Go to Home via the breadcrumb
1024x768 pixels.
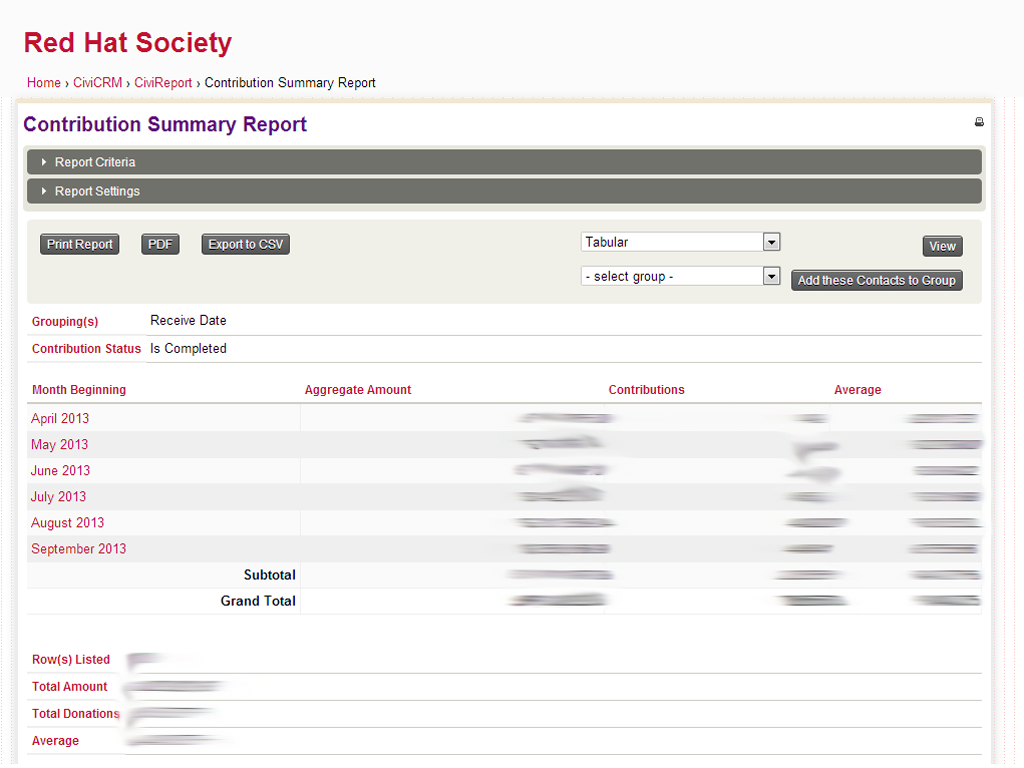pyautogui.click(x=43, y=83)
